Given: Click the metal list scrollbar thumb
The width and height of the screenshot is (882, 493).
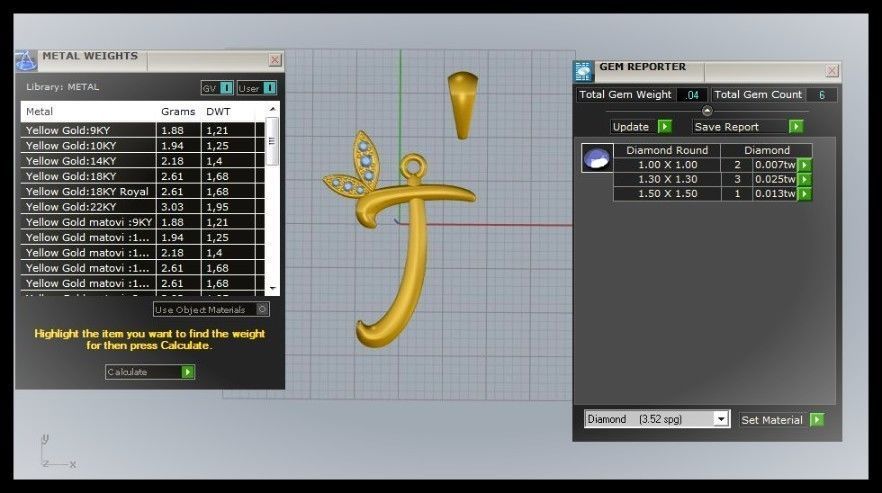Looking at the screenshot, I should [x=272, y=141].
